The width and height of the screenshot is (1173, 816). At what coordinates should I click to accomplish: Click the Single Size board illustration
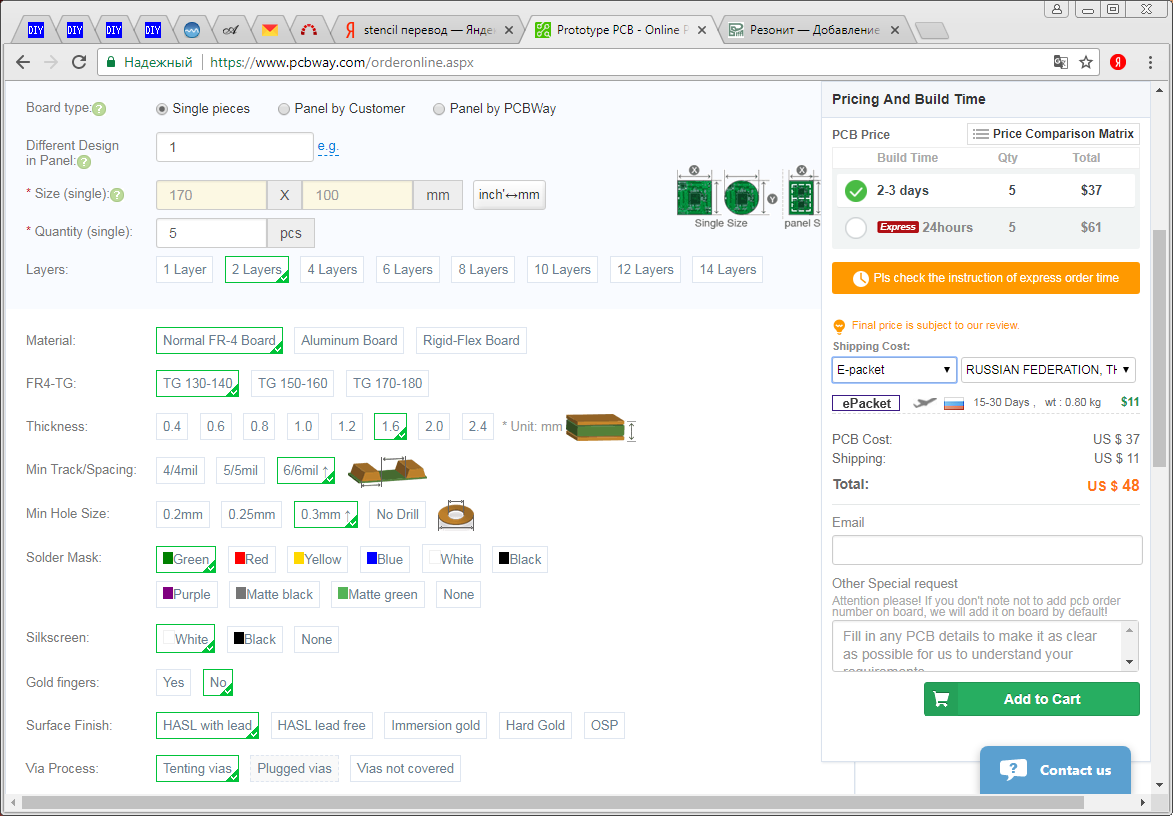721,196
